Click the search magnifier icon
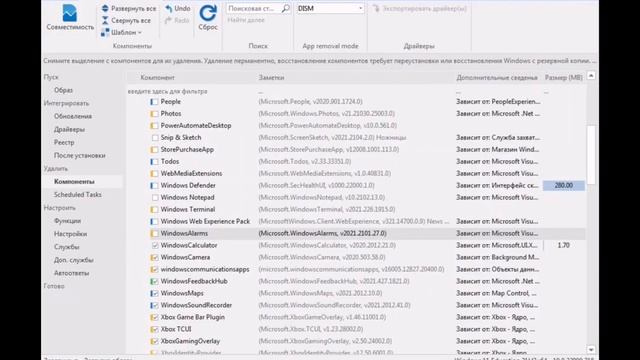 pos(286,8)
